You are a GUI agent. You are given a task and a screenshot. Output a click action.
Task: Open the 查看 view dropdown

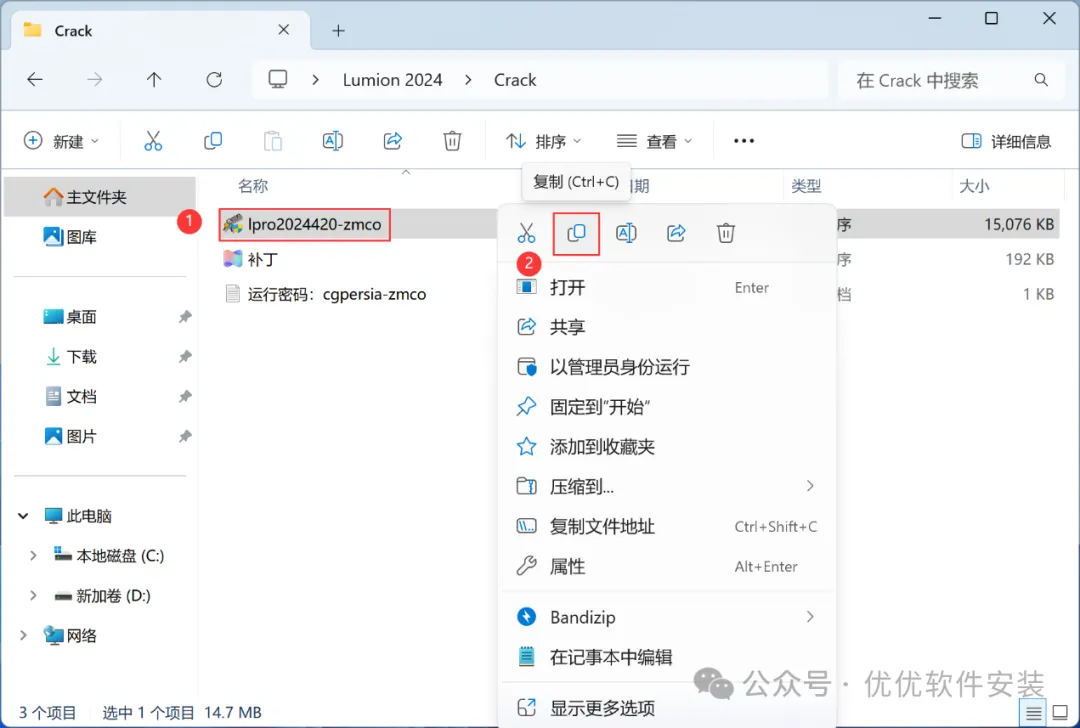654,141
